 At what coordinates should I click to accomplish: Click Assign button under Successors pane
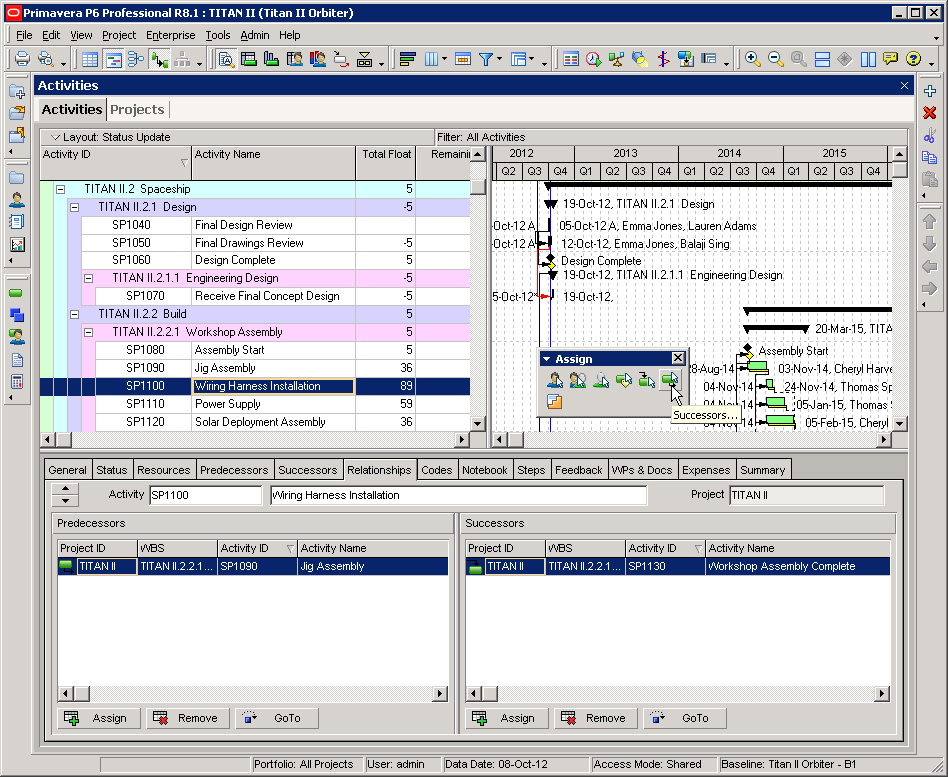(x=507, y=718)
